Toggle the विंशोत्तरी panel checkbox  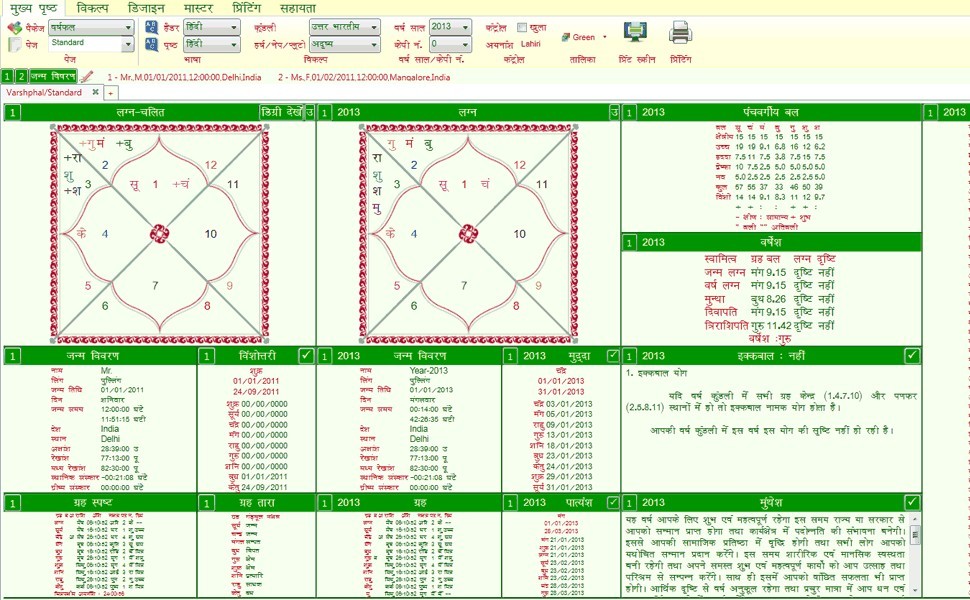(306, 356)
